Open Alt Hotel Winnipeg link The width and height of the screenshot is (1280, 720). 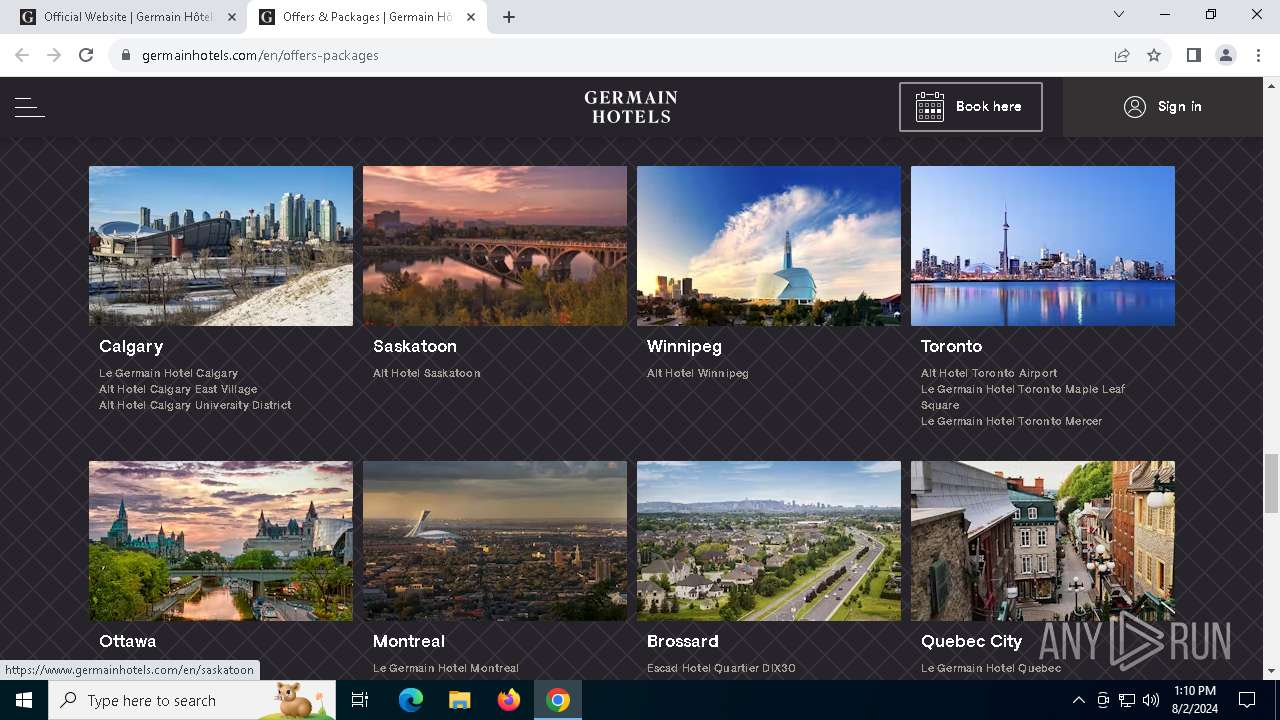tap(698, 373)
